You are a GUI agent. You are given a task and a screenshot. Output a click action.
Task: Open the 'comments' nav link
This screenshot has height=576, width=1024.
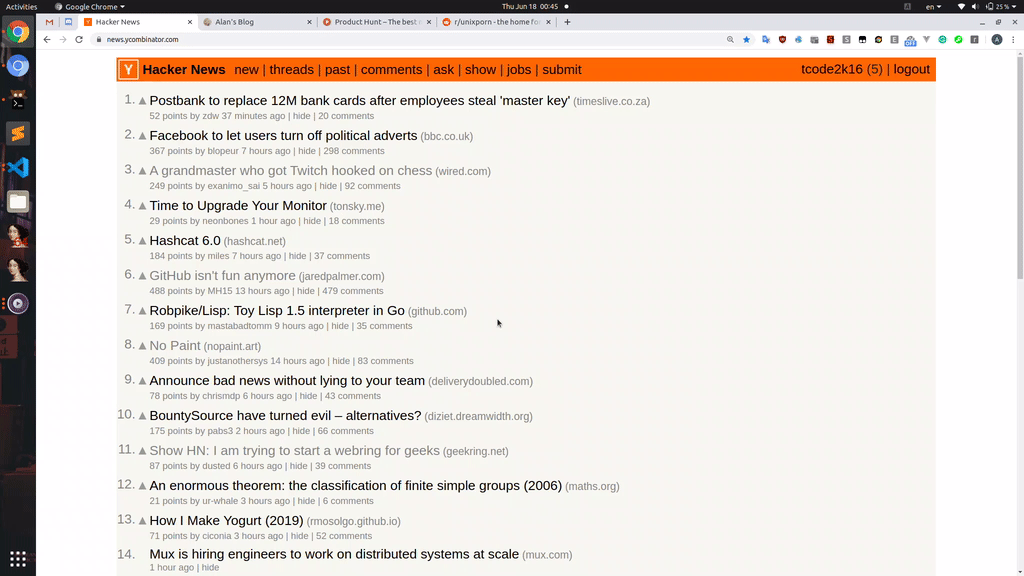pos(391,70)
